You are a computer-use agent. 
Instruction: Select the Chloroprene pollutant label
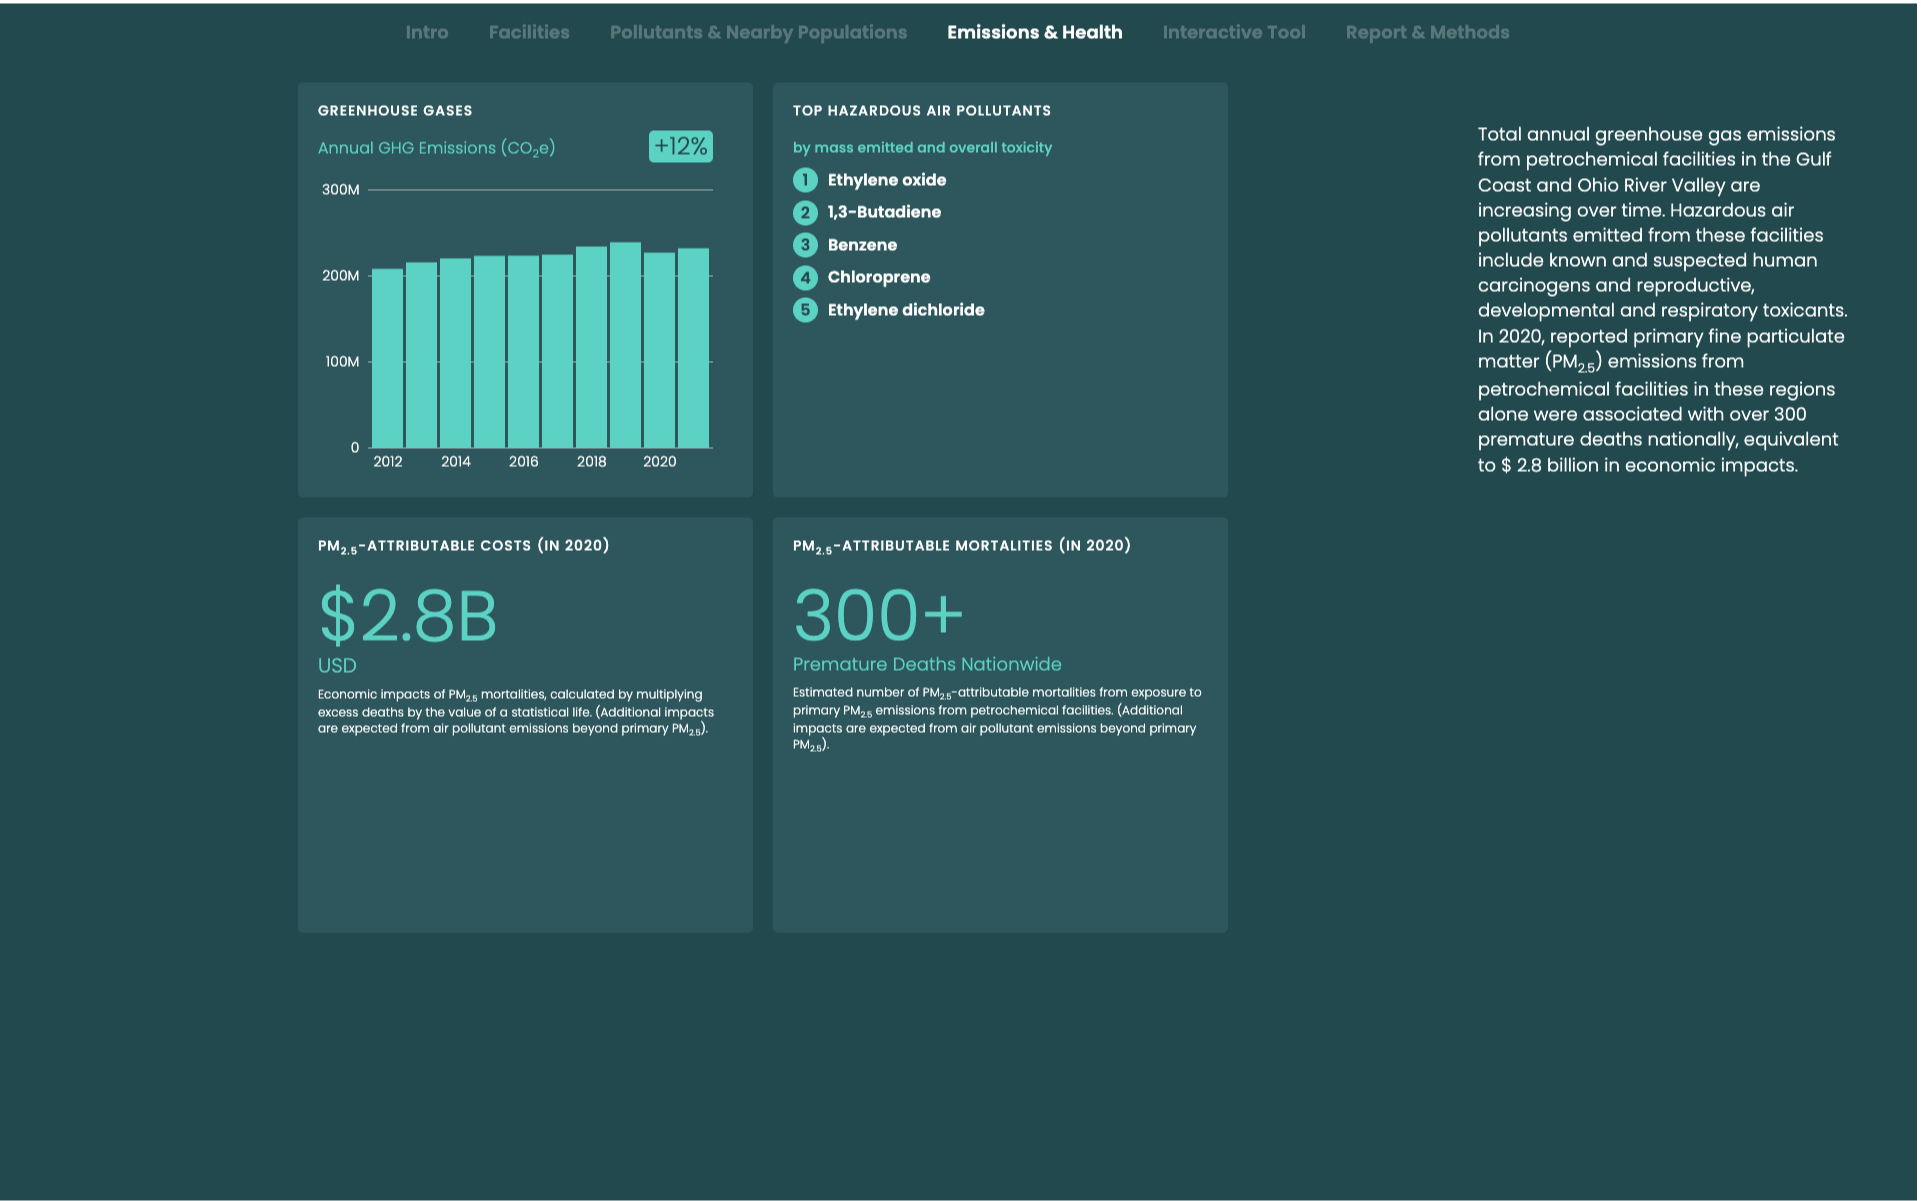(878, 277)
